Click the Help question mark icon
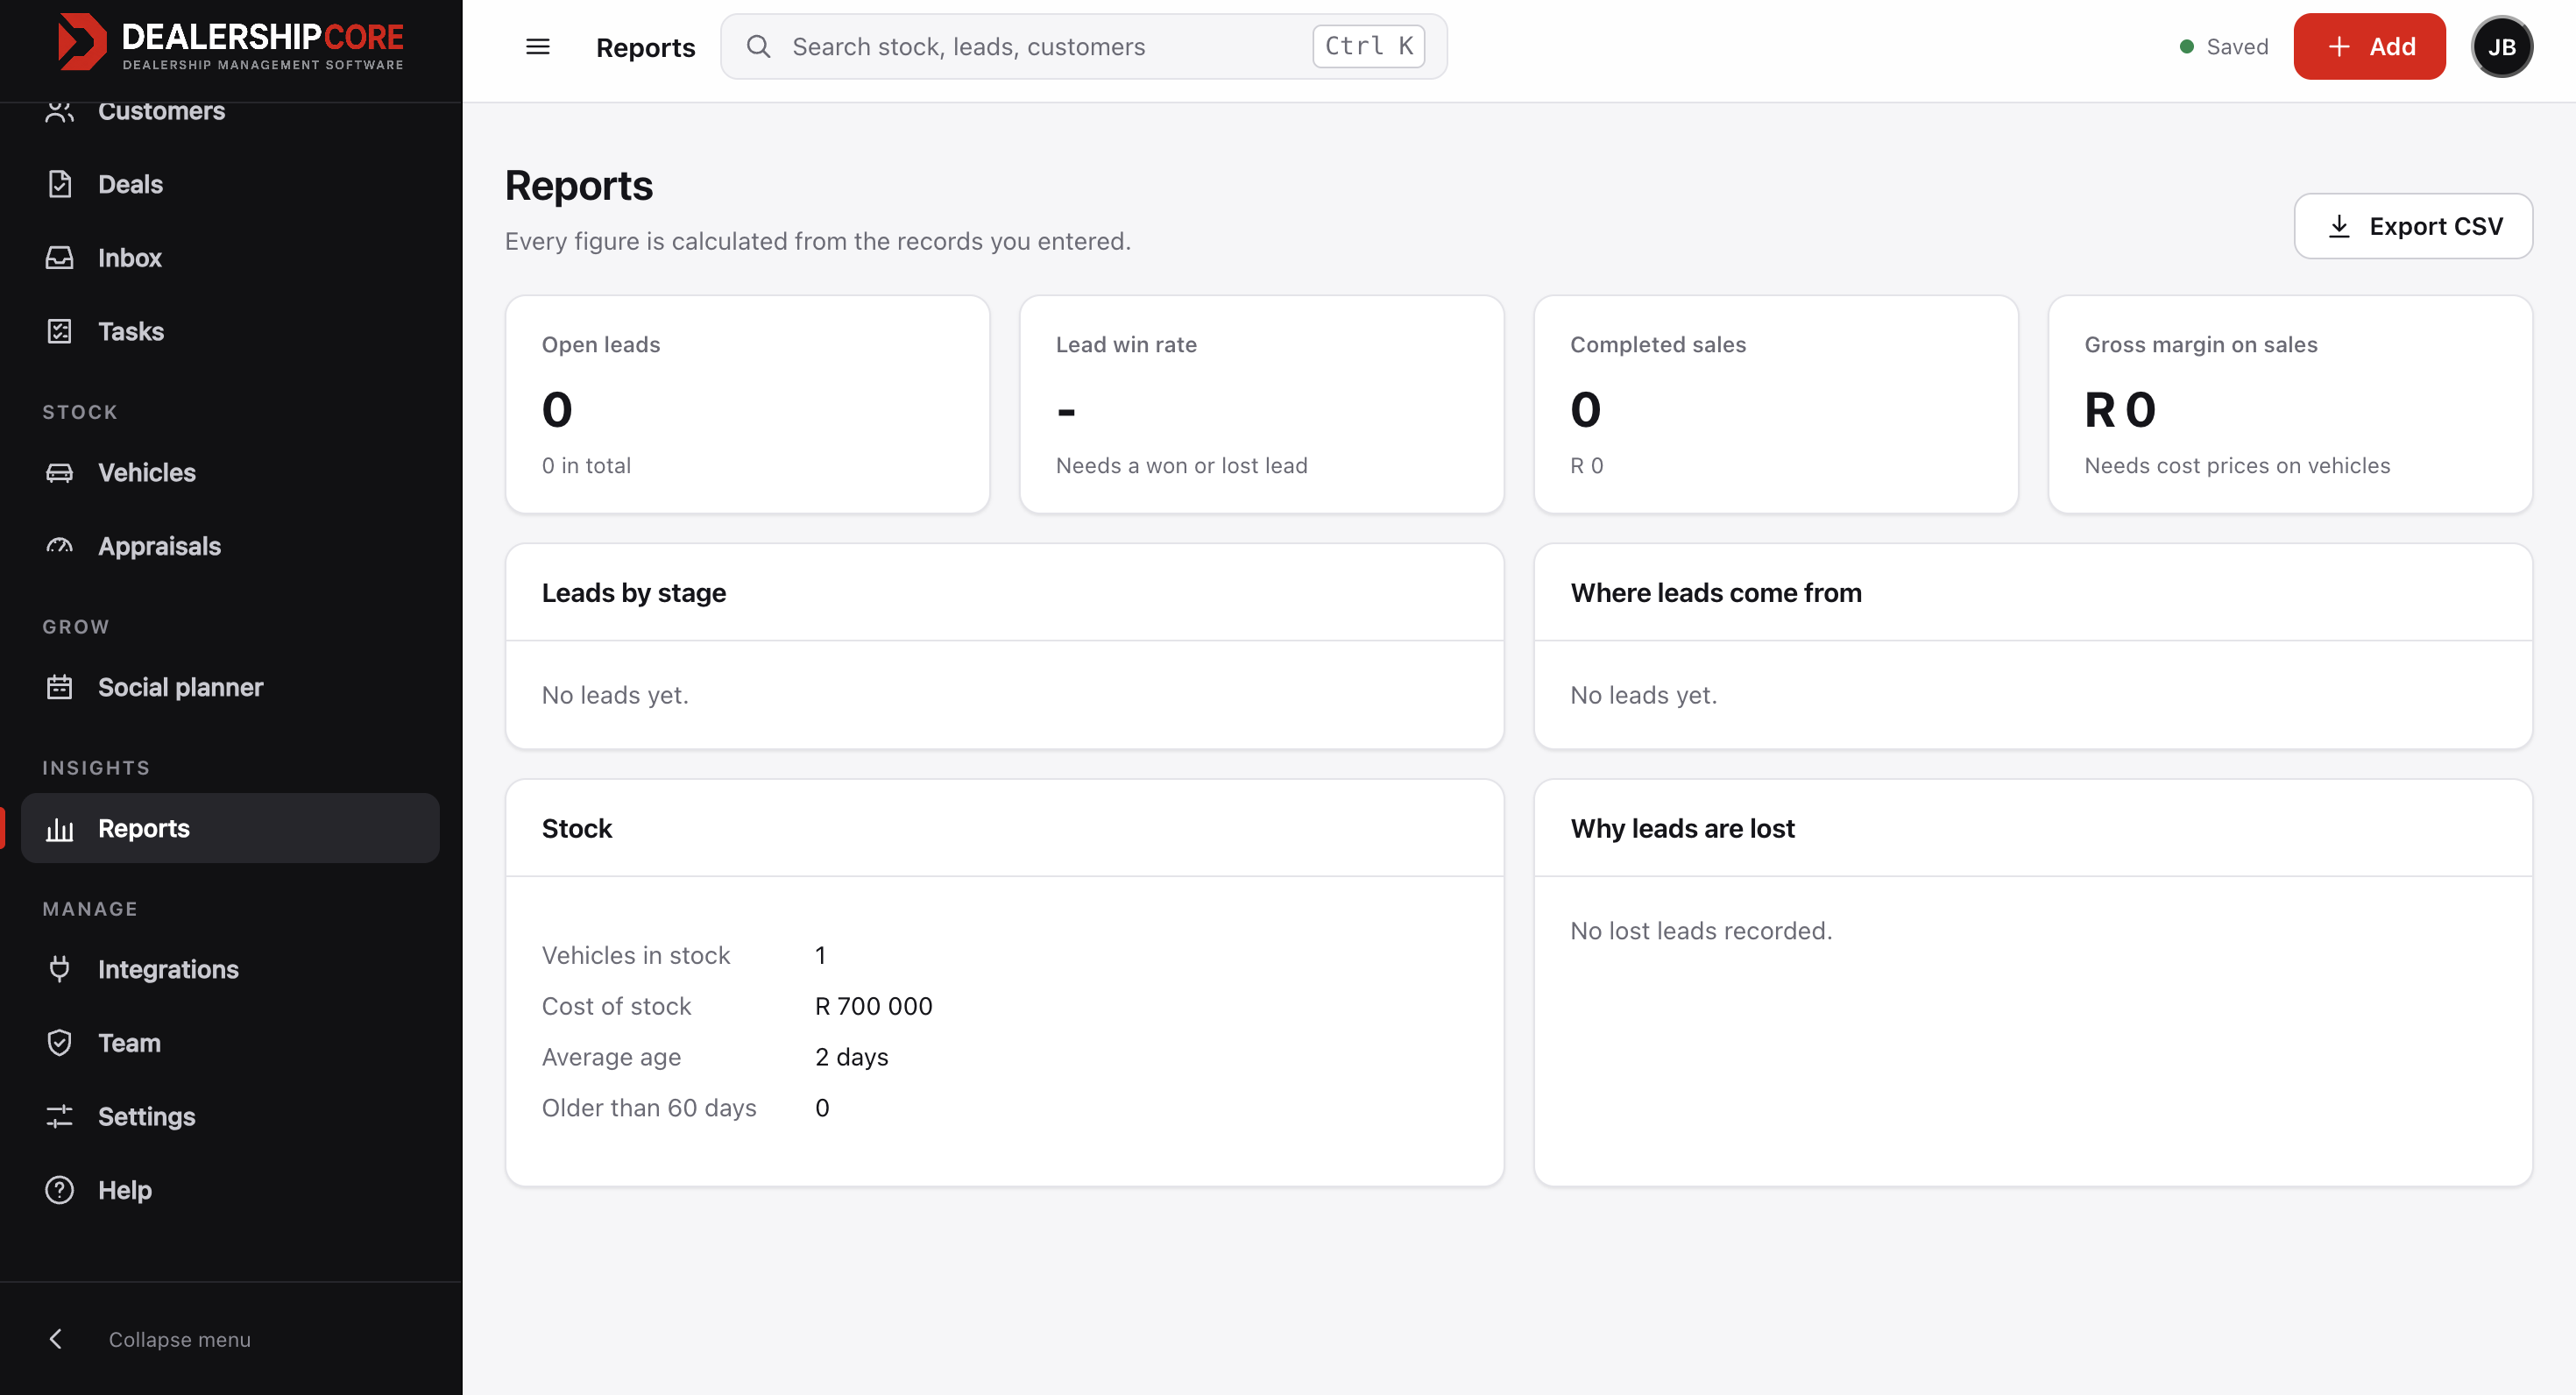2576x1395 pixels. 60,1190
